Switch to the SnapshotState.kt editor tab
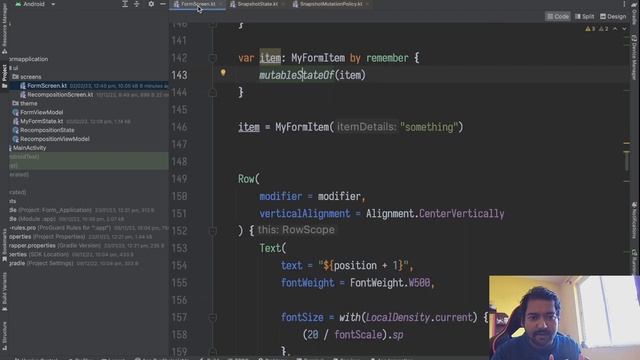 257,4
